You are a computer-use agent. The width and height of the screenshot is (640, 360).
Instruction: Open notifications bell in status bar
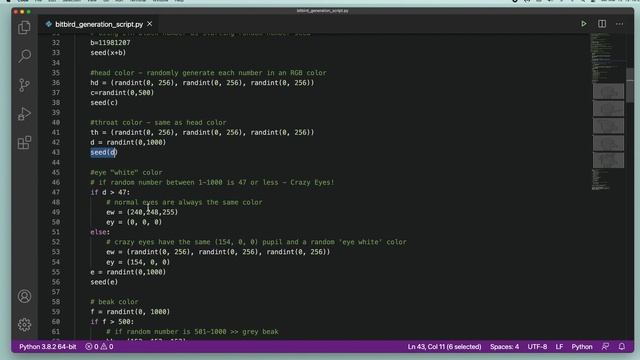click(x=622, y=347)
